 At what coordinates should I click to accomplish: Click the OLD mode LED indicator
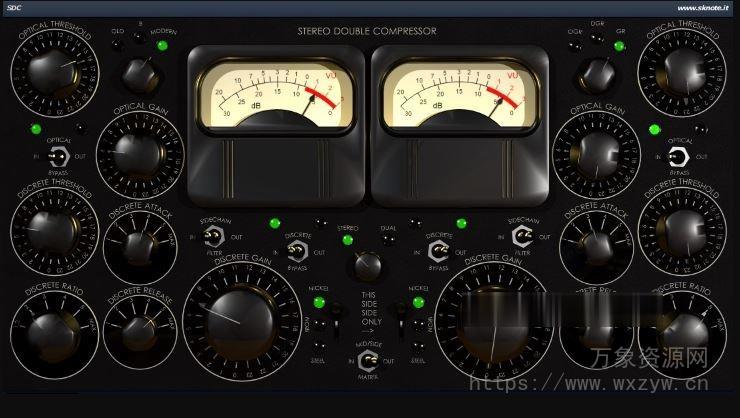tap(117, 45)
